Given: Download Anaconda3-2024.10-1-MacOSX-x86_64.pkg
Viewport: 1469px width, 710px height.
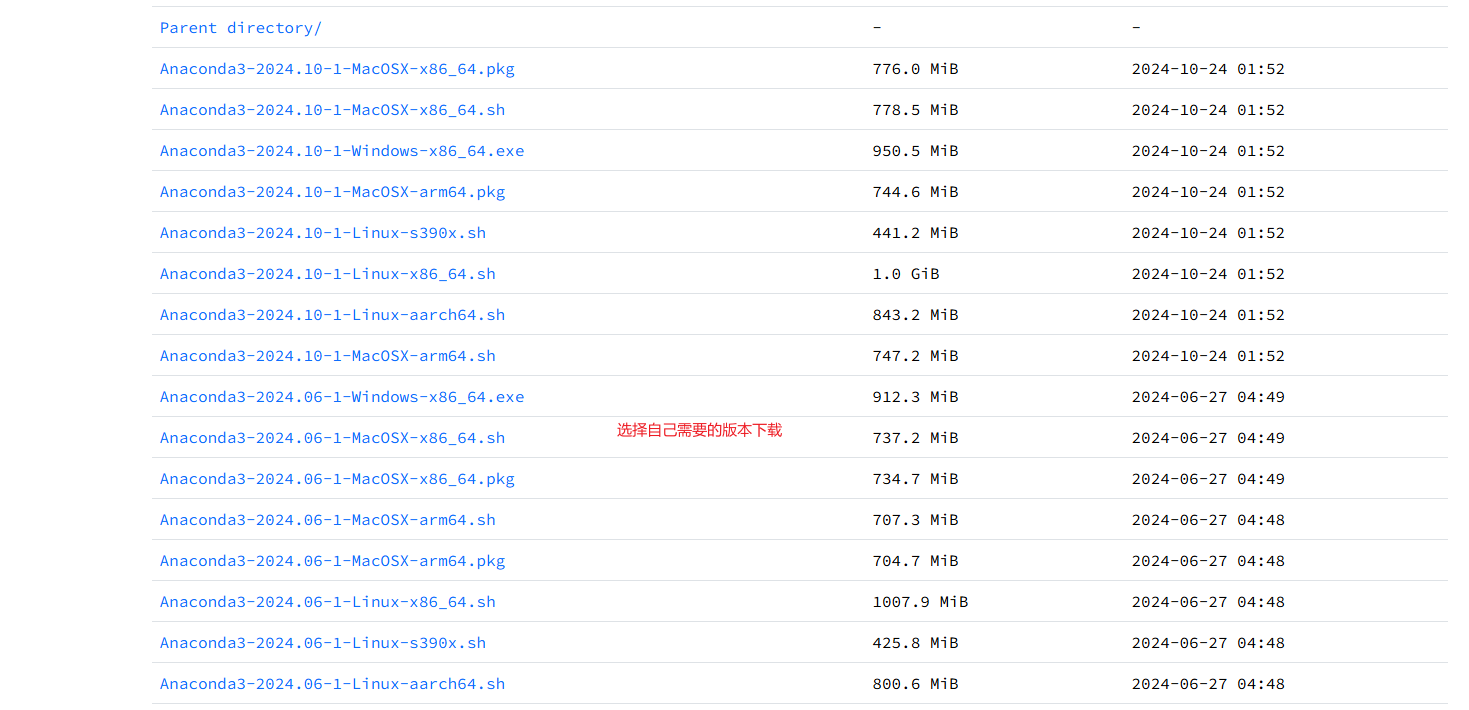Looking at the screenshot, I should coord(337,69).
